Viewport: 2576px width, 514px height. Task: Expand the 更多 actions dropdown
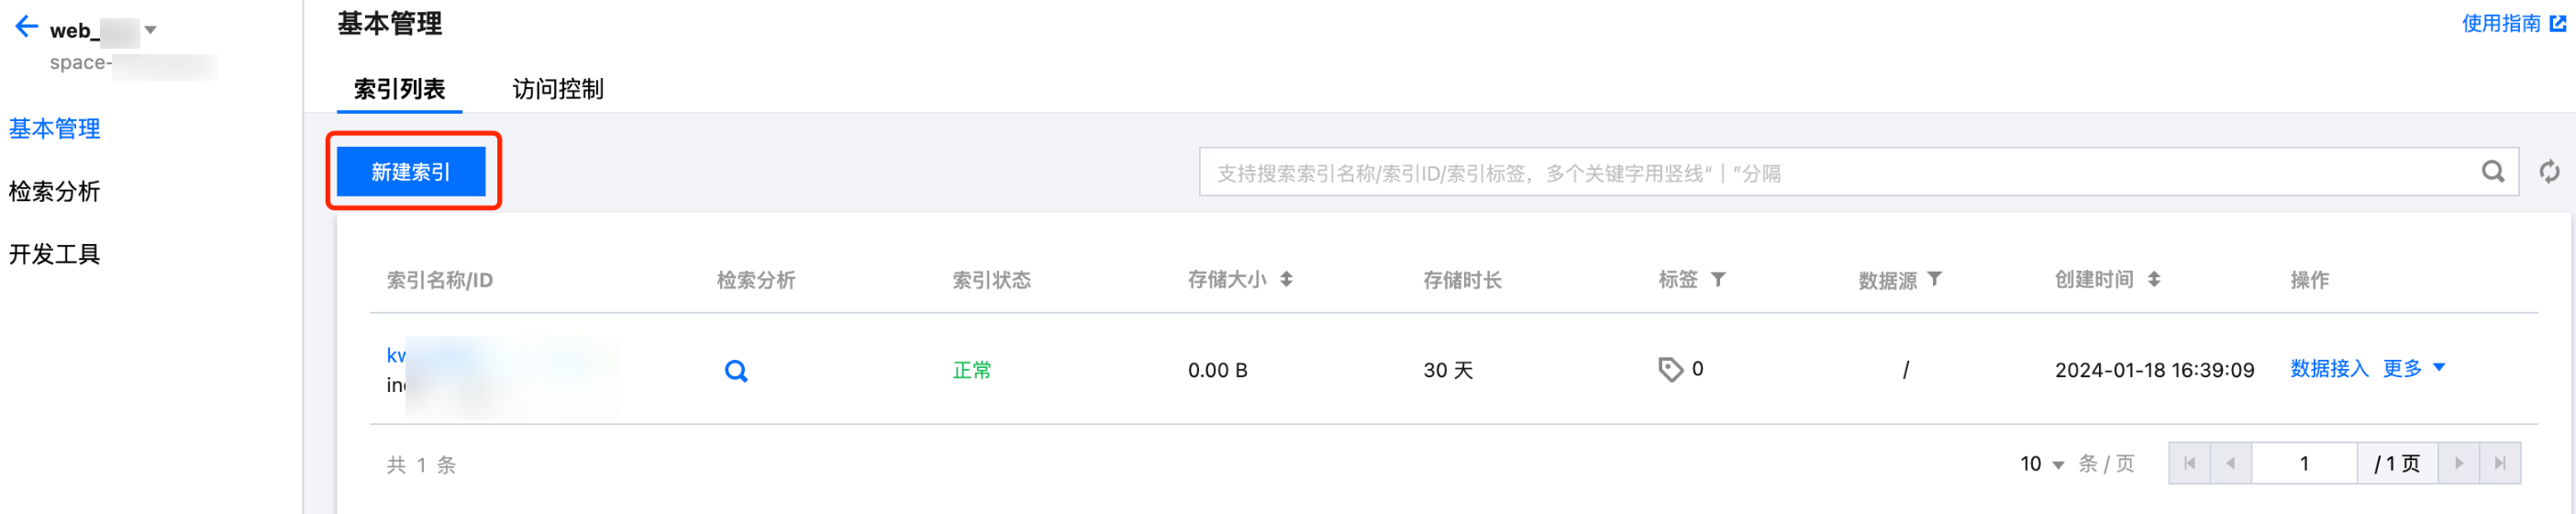[2413, 369]
